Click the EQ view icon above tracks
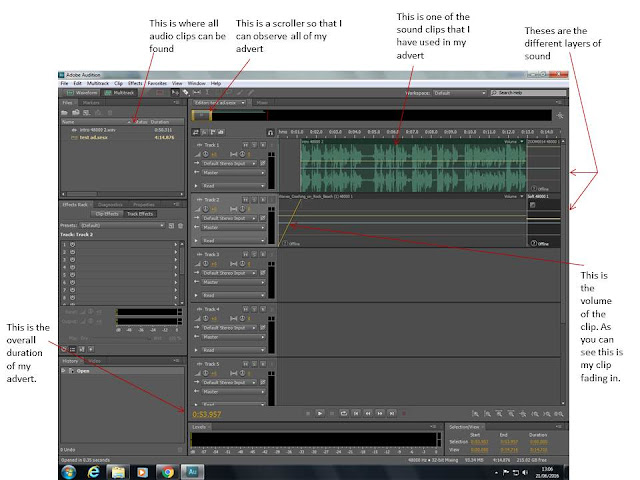 pos(221,132)
